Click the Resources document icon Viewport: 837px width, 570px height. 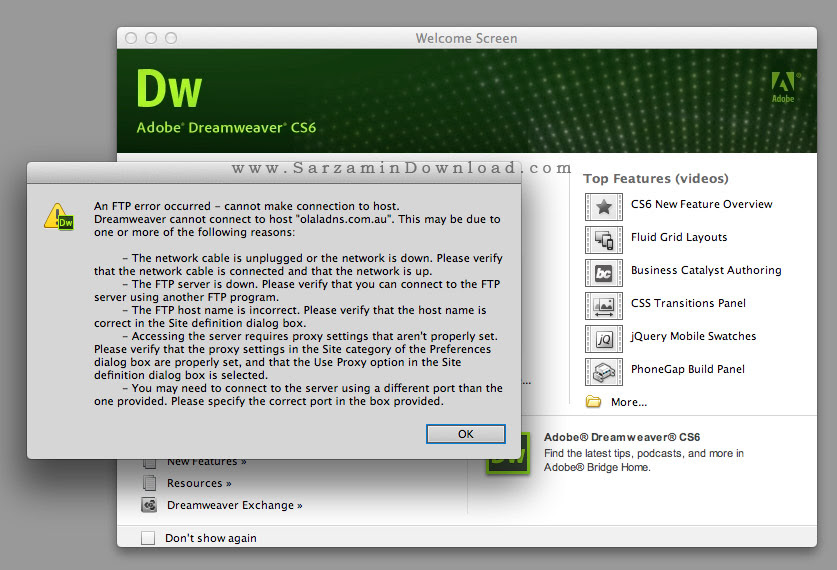(x=149, y=483)
